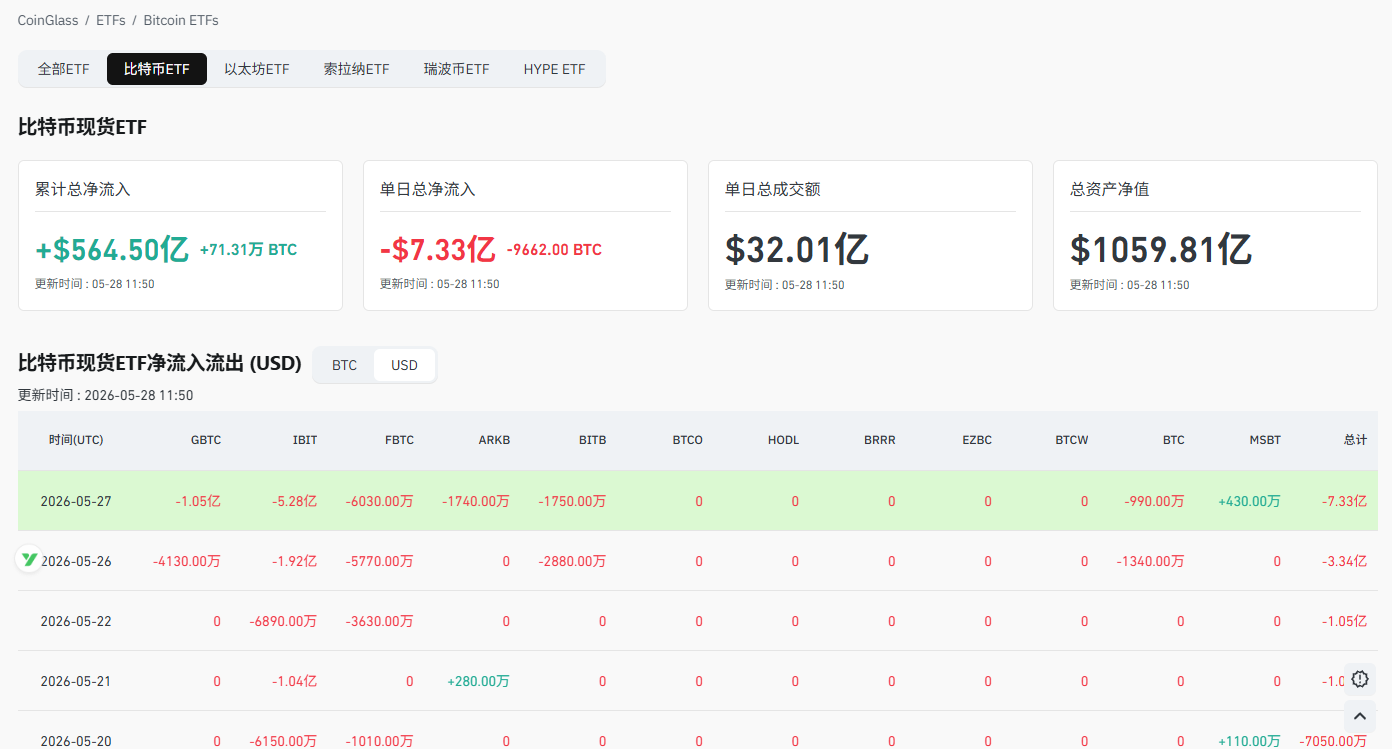The width and height of the screenshot is (1392, 749).
Task: Click the 总计 column header
Action: point(1355,440)
